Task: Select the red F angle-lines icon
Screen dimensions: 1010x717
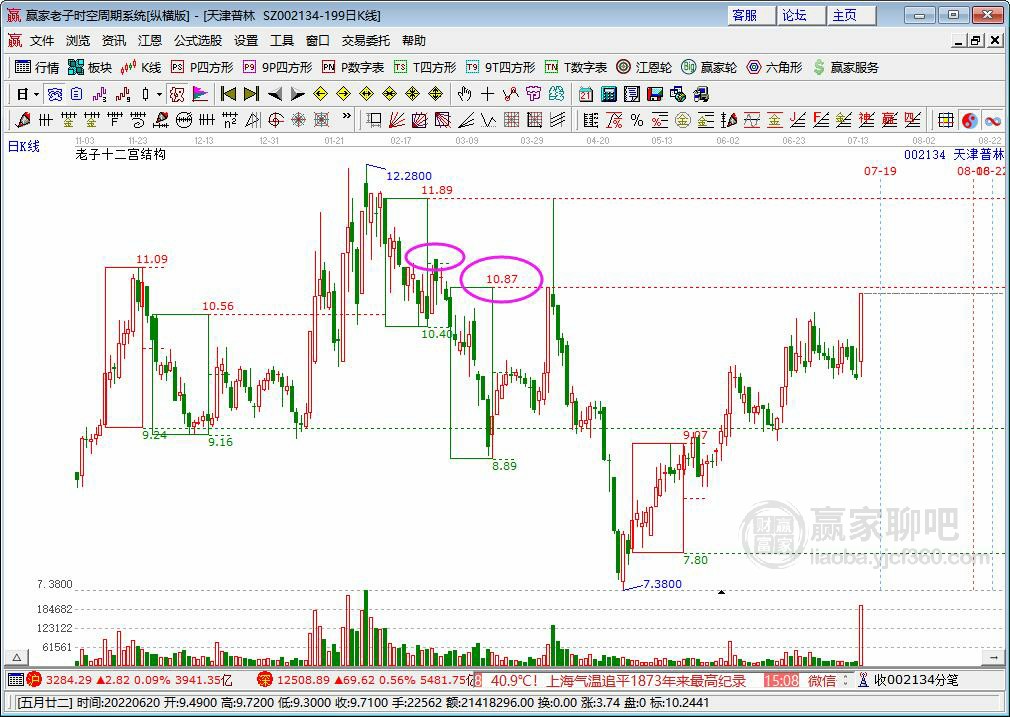Action: coord(821,120)
